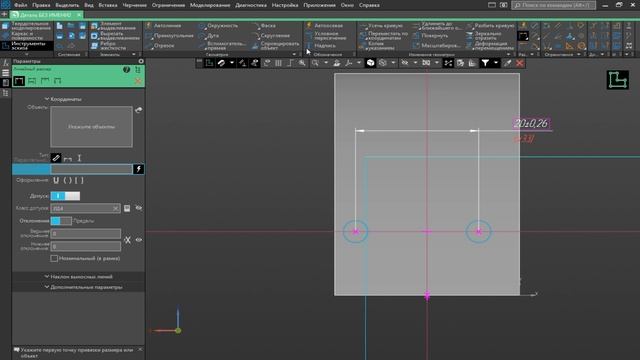Click the filter funnel icon
The image size is (640, 360).
point(485,63)
